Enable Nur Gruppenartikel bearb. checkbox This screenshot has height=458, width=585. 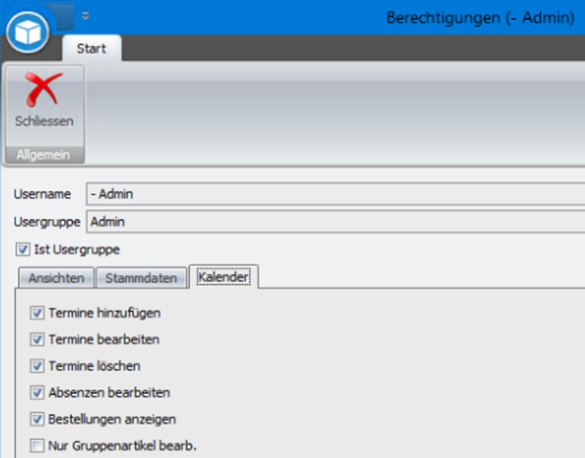tap(37, 446)
